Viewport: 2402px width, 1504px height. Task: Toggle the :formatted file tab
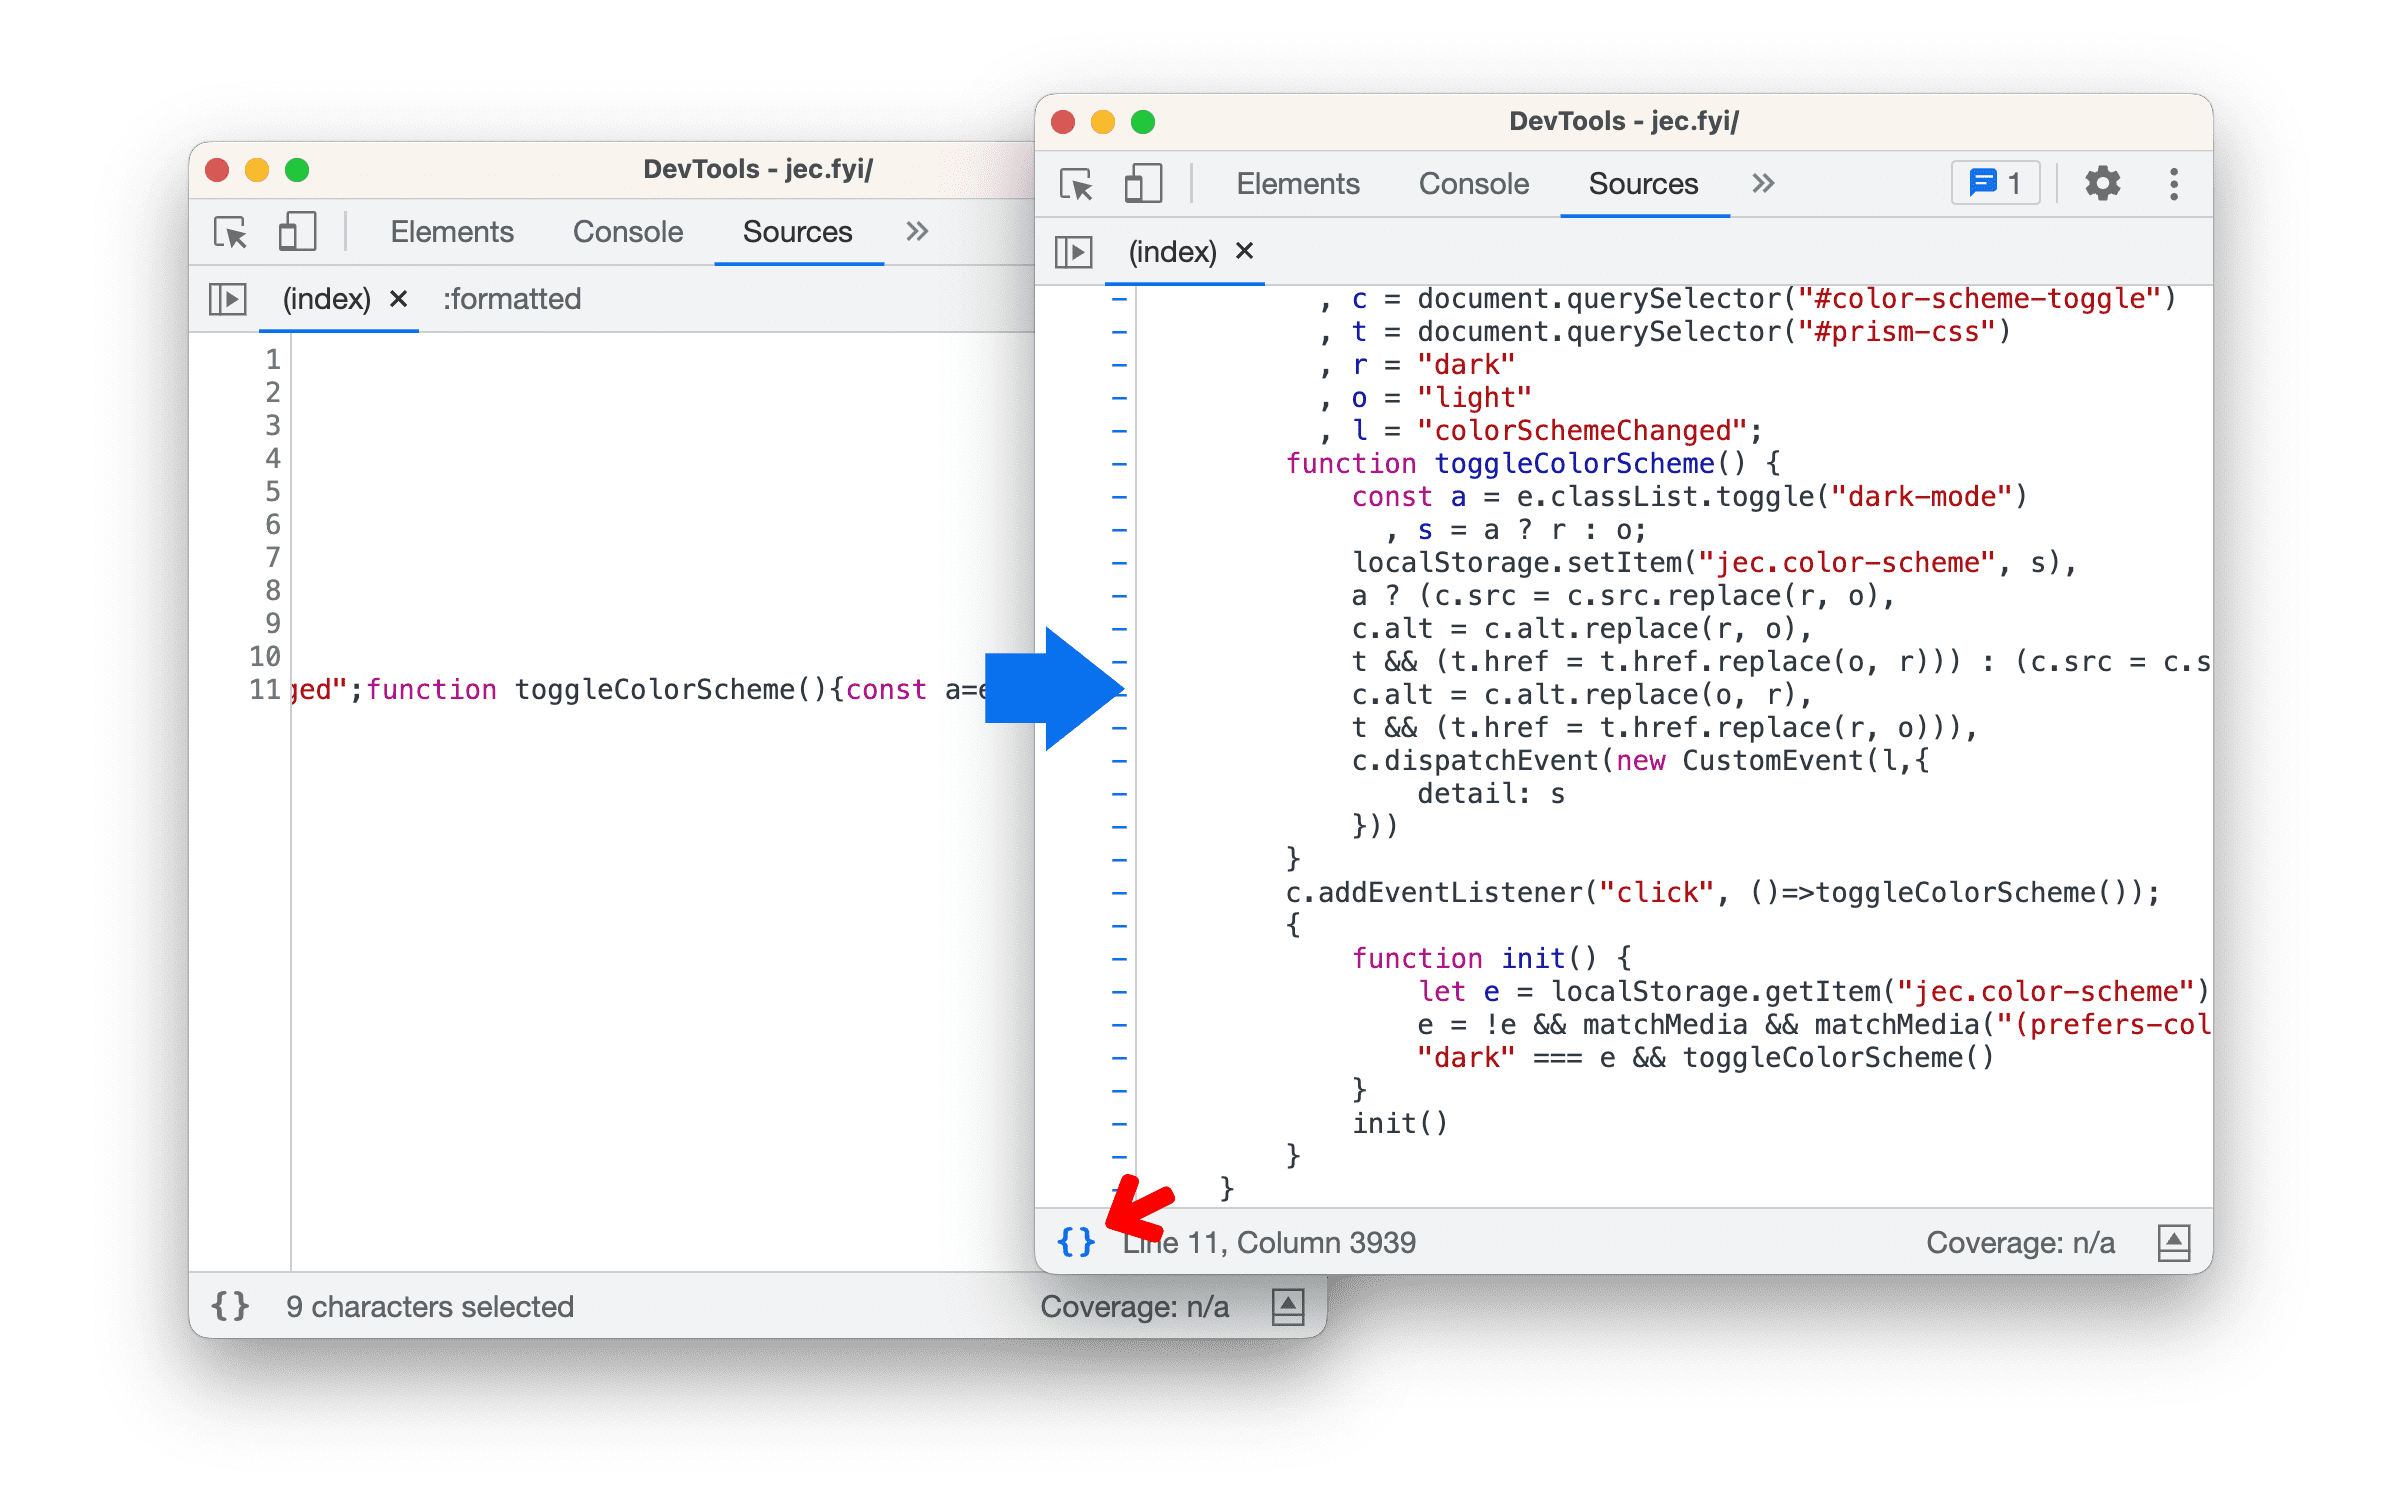click(x=507, y=296)
